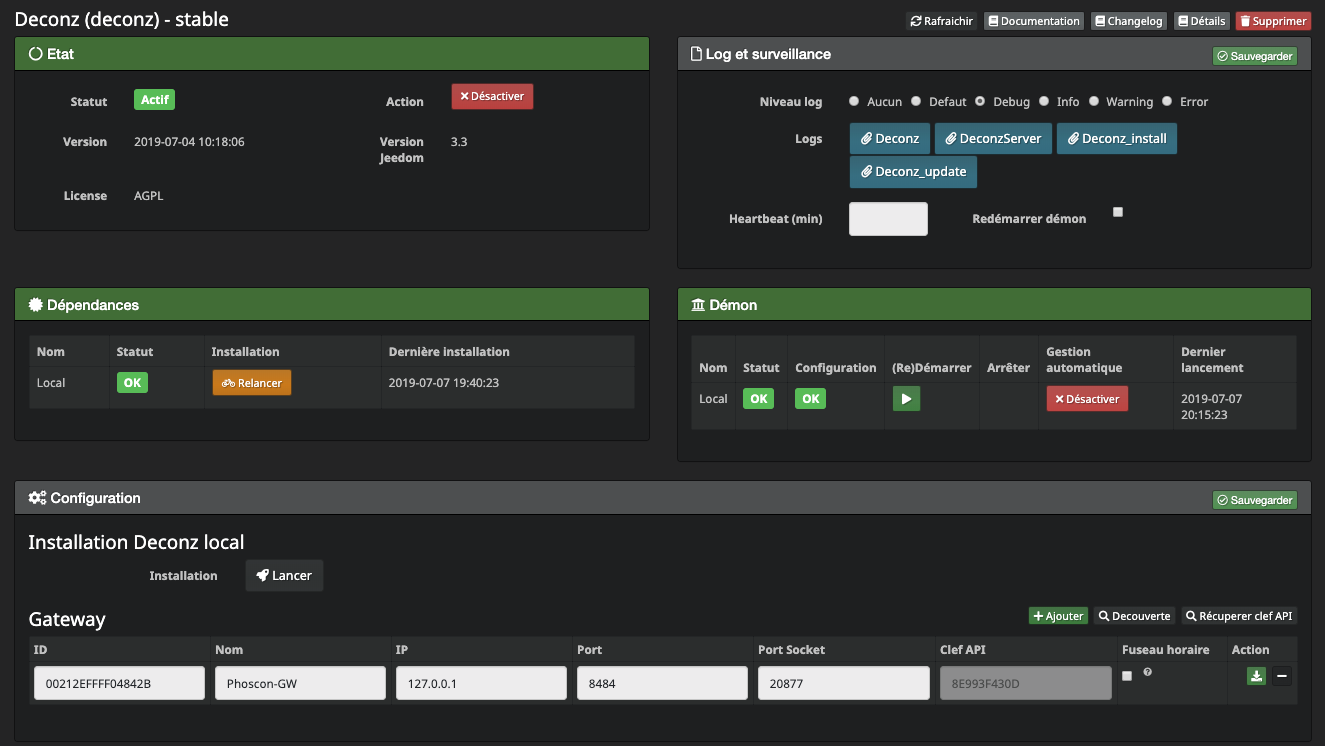1325x746 pixels.
Task: Disable automatic daemon management with Désactiver
Action: click(1087, 398)
